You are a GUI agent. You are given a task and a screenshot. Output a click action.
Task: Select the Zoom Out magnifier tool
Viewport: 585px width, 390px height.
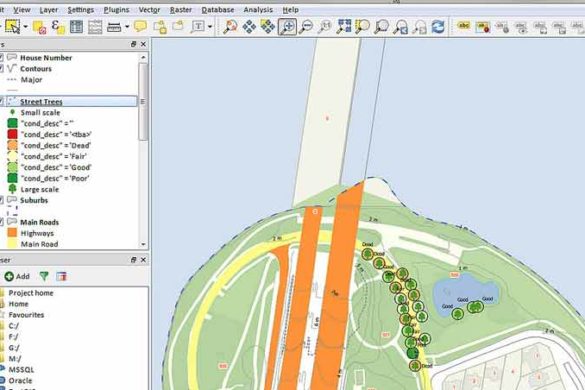click(306, 26)
